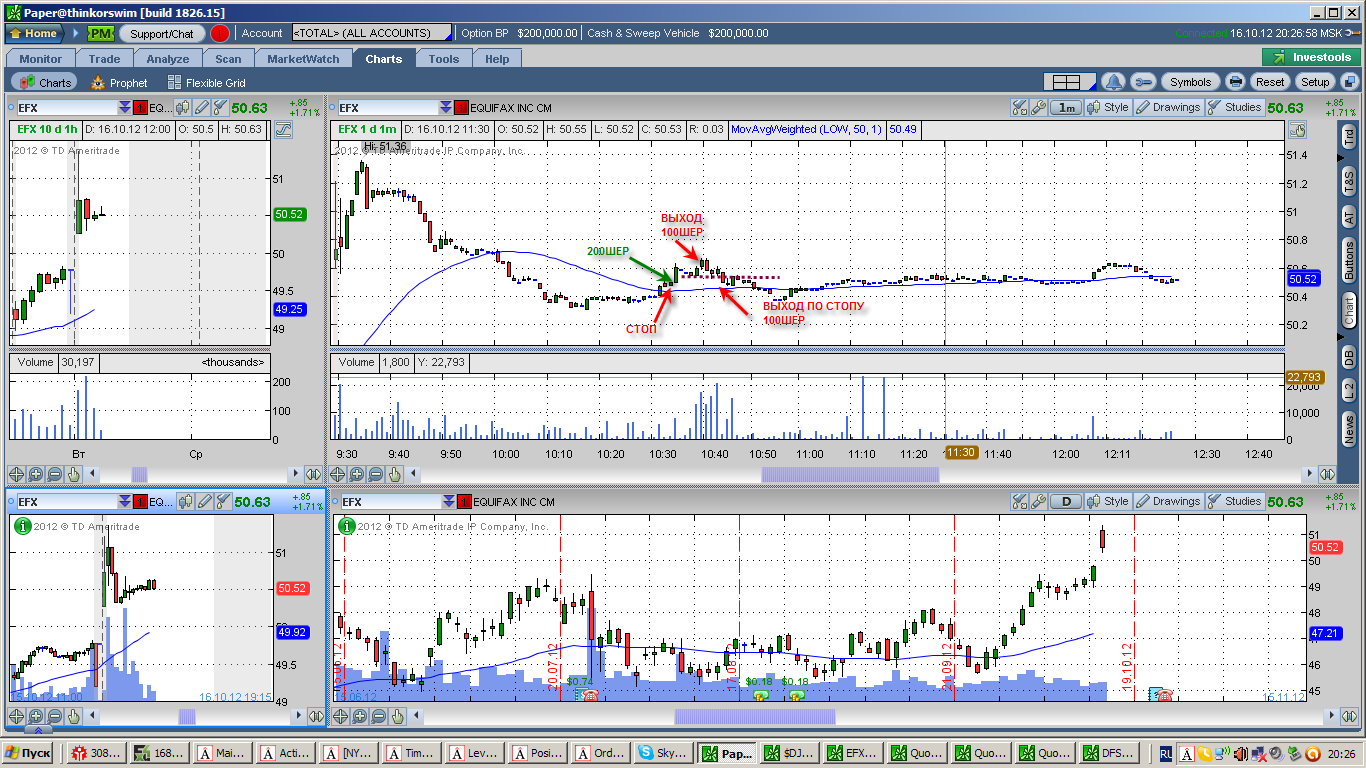Open the Windows Пуск start button
The image size is (1366, 768).
29,753
